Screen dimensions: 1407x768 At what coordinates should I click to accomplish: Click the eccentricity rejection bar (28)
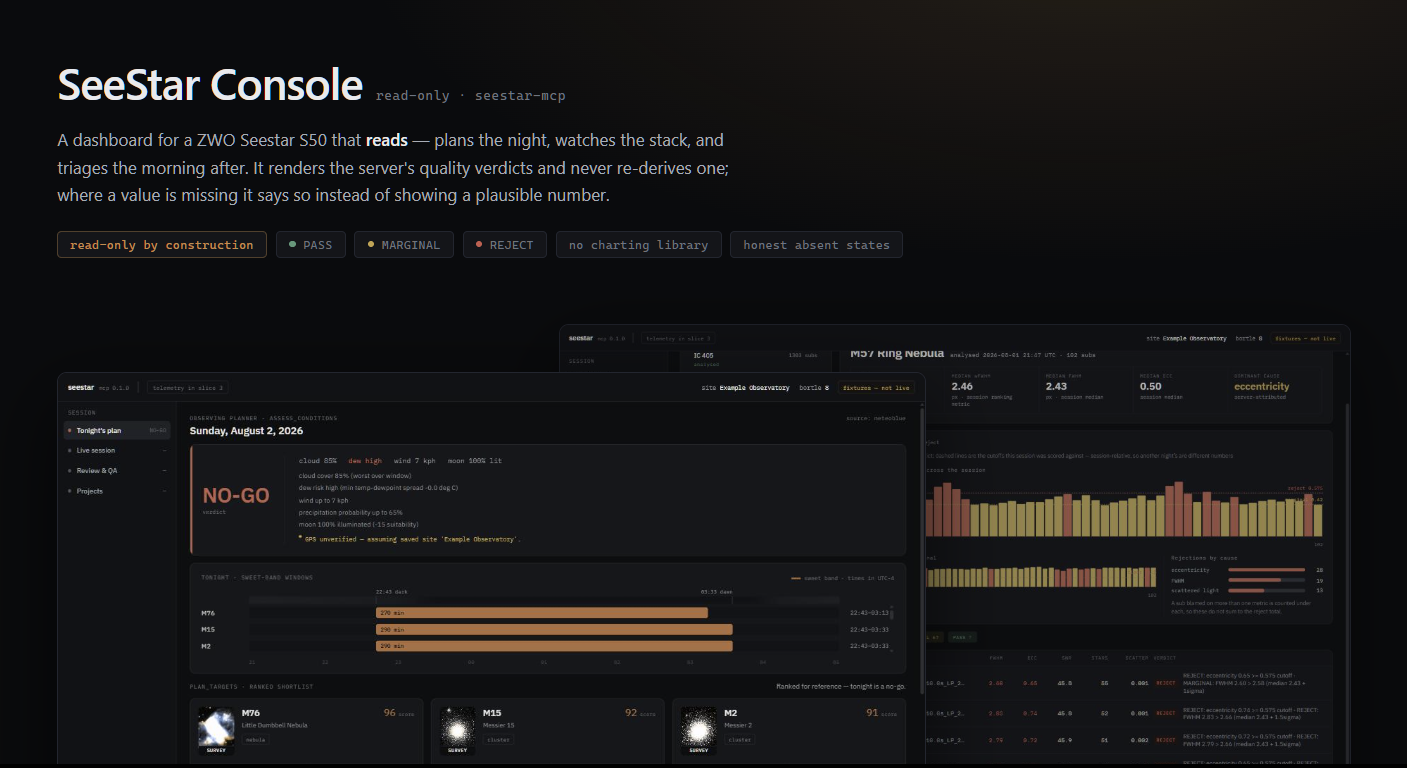point(1267,570)
